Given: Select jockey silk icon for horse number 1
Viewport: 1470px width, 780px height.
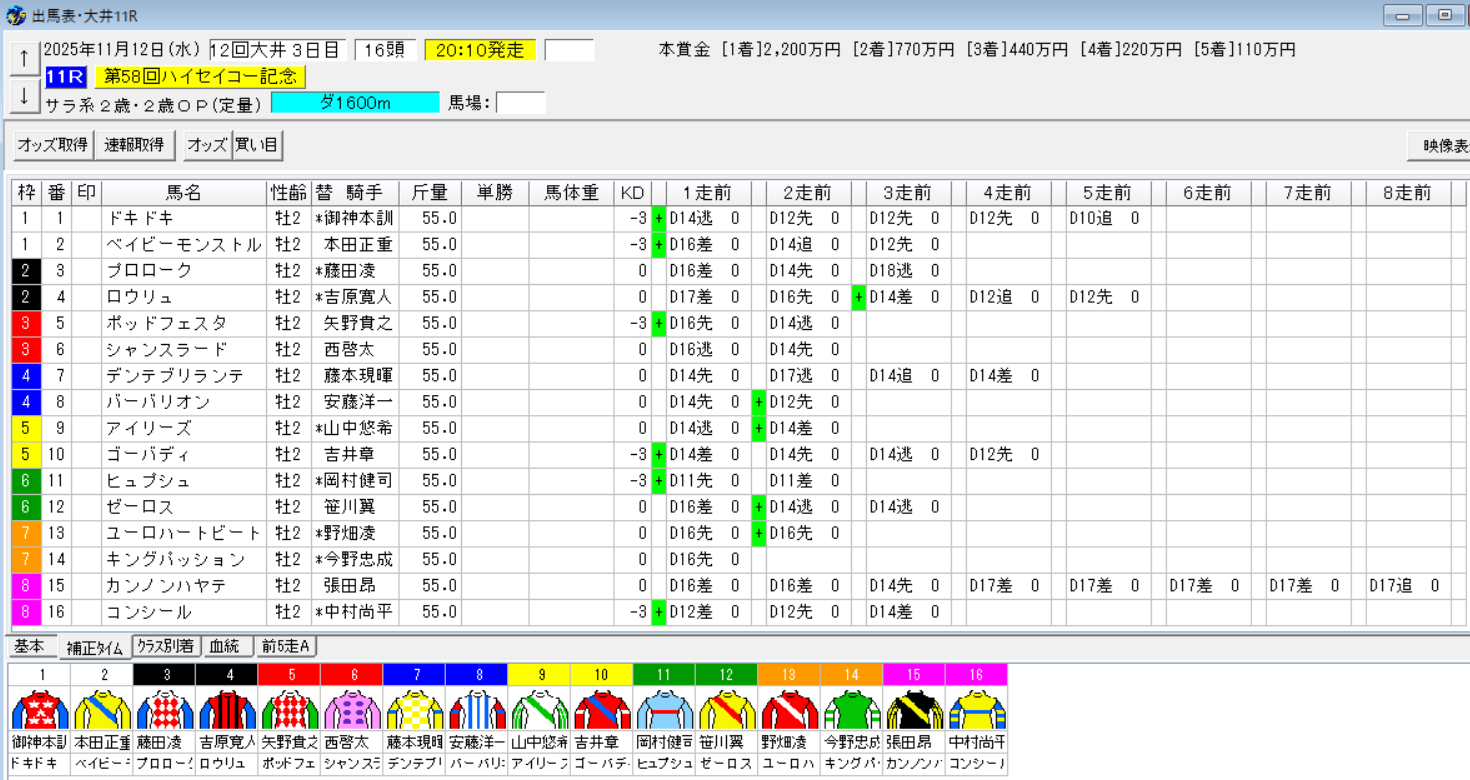Looking at the screenshot, I should pyautogui.click(x=41, y=710).
